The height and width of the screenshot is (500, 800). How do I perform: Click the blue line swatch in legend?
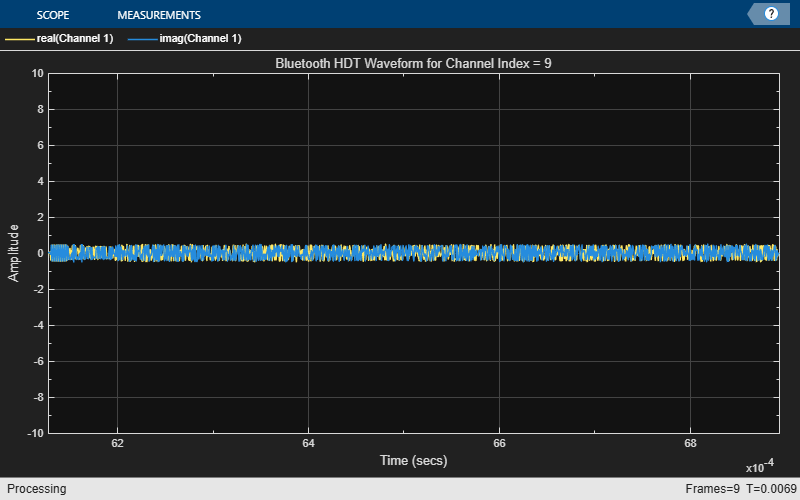point(142,39)
